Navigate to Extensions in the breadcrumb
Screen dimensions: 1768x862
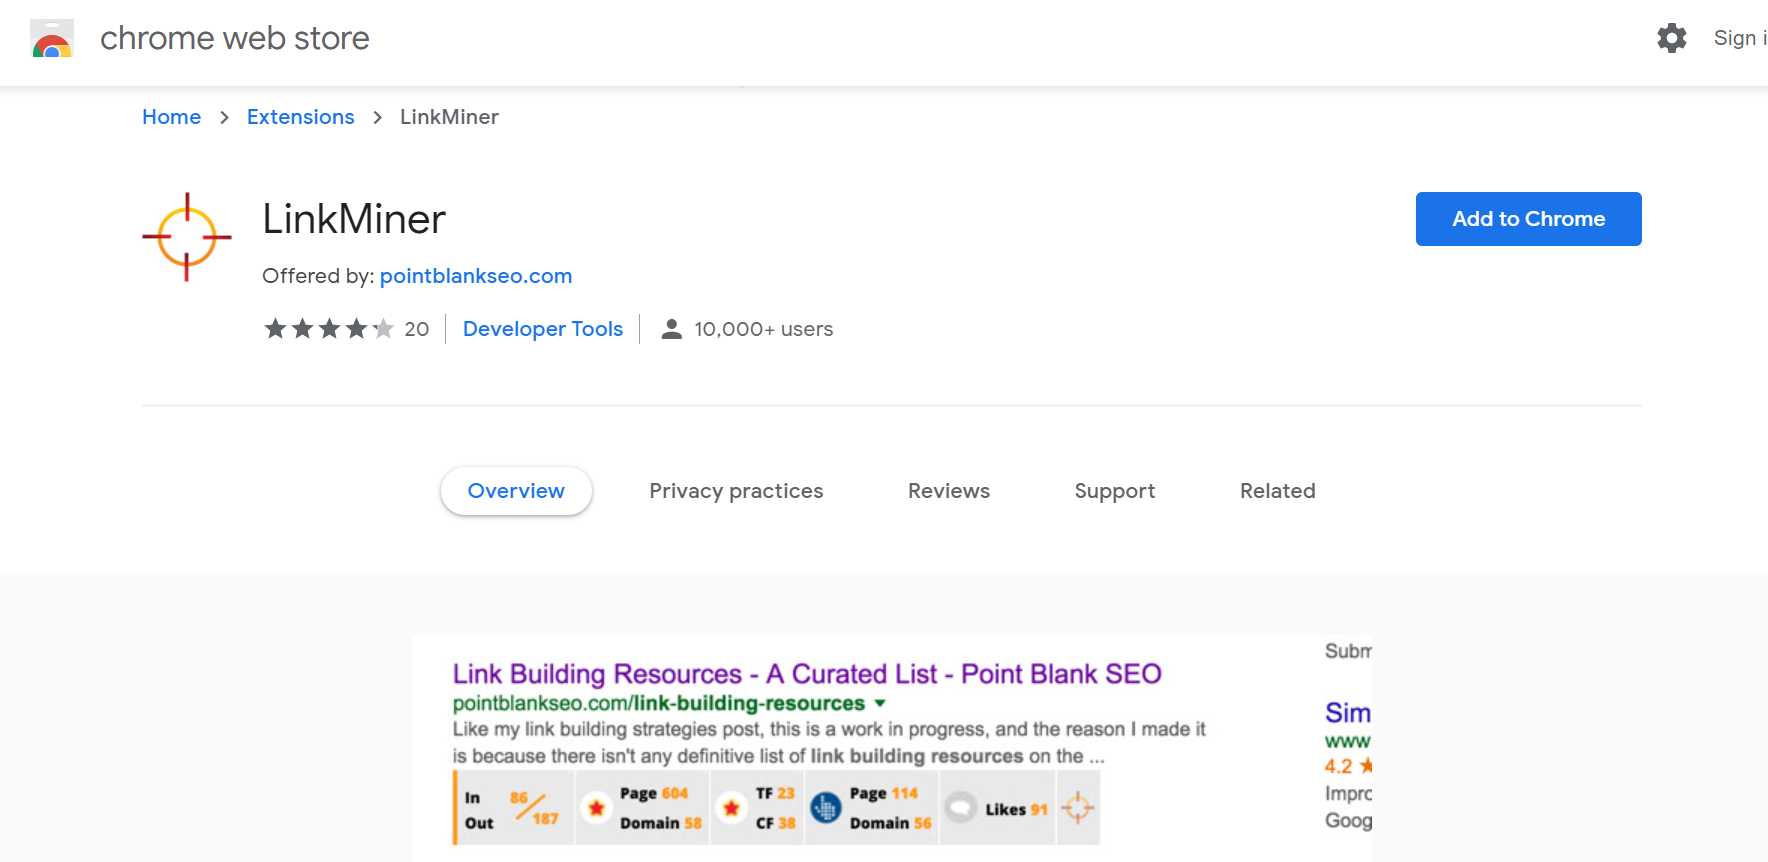tap(300, 117)
